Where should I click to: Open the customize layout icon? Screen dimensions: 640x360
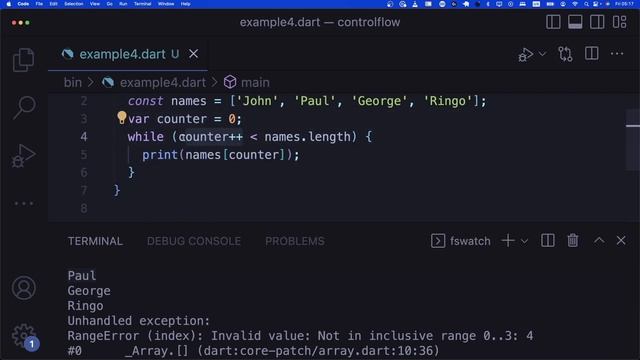[619, 22]
